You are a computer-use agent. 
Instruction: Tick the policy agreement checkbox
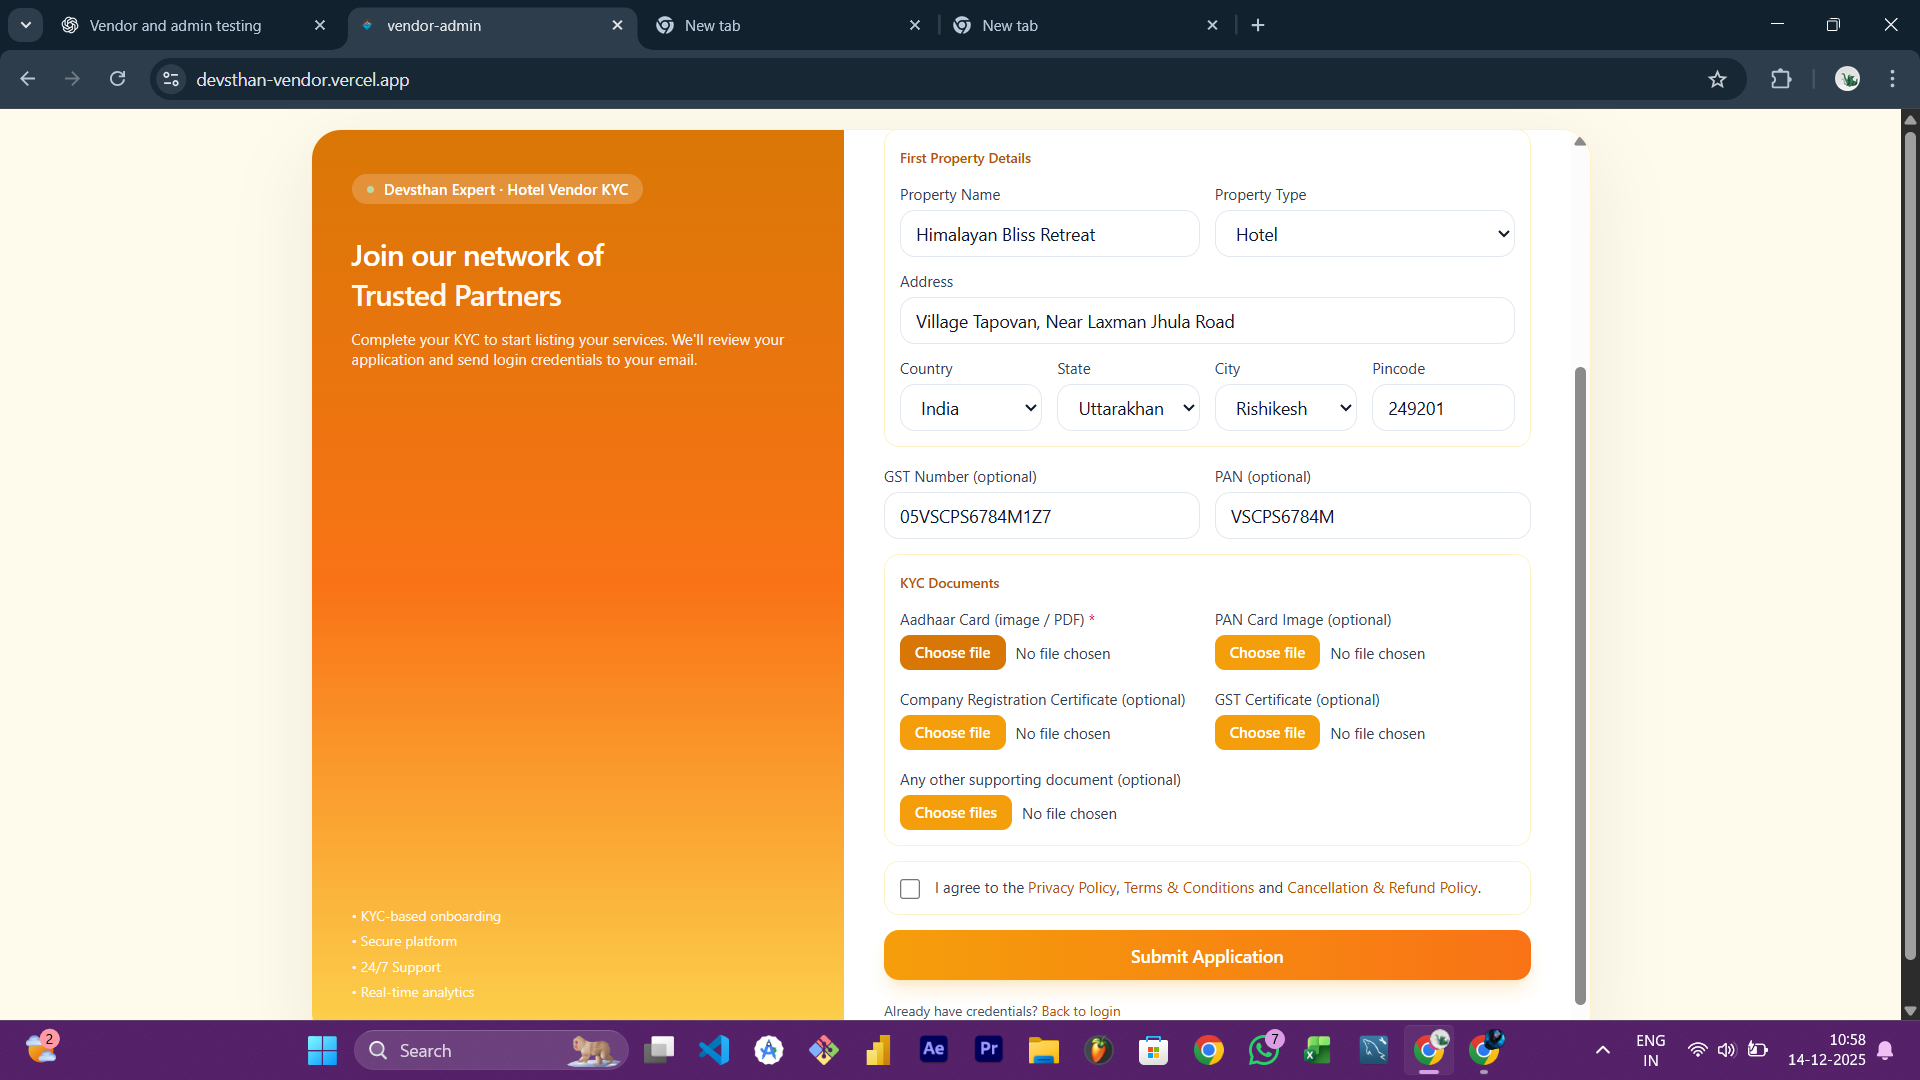(910, 889)
